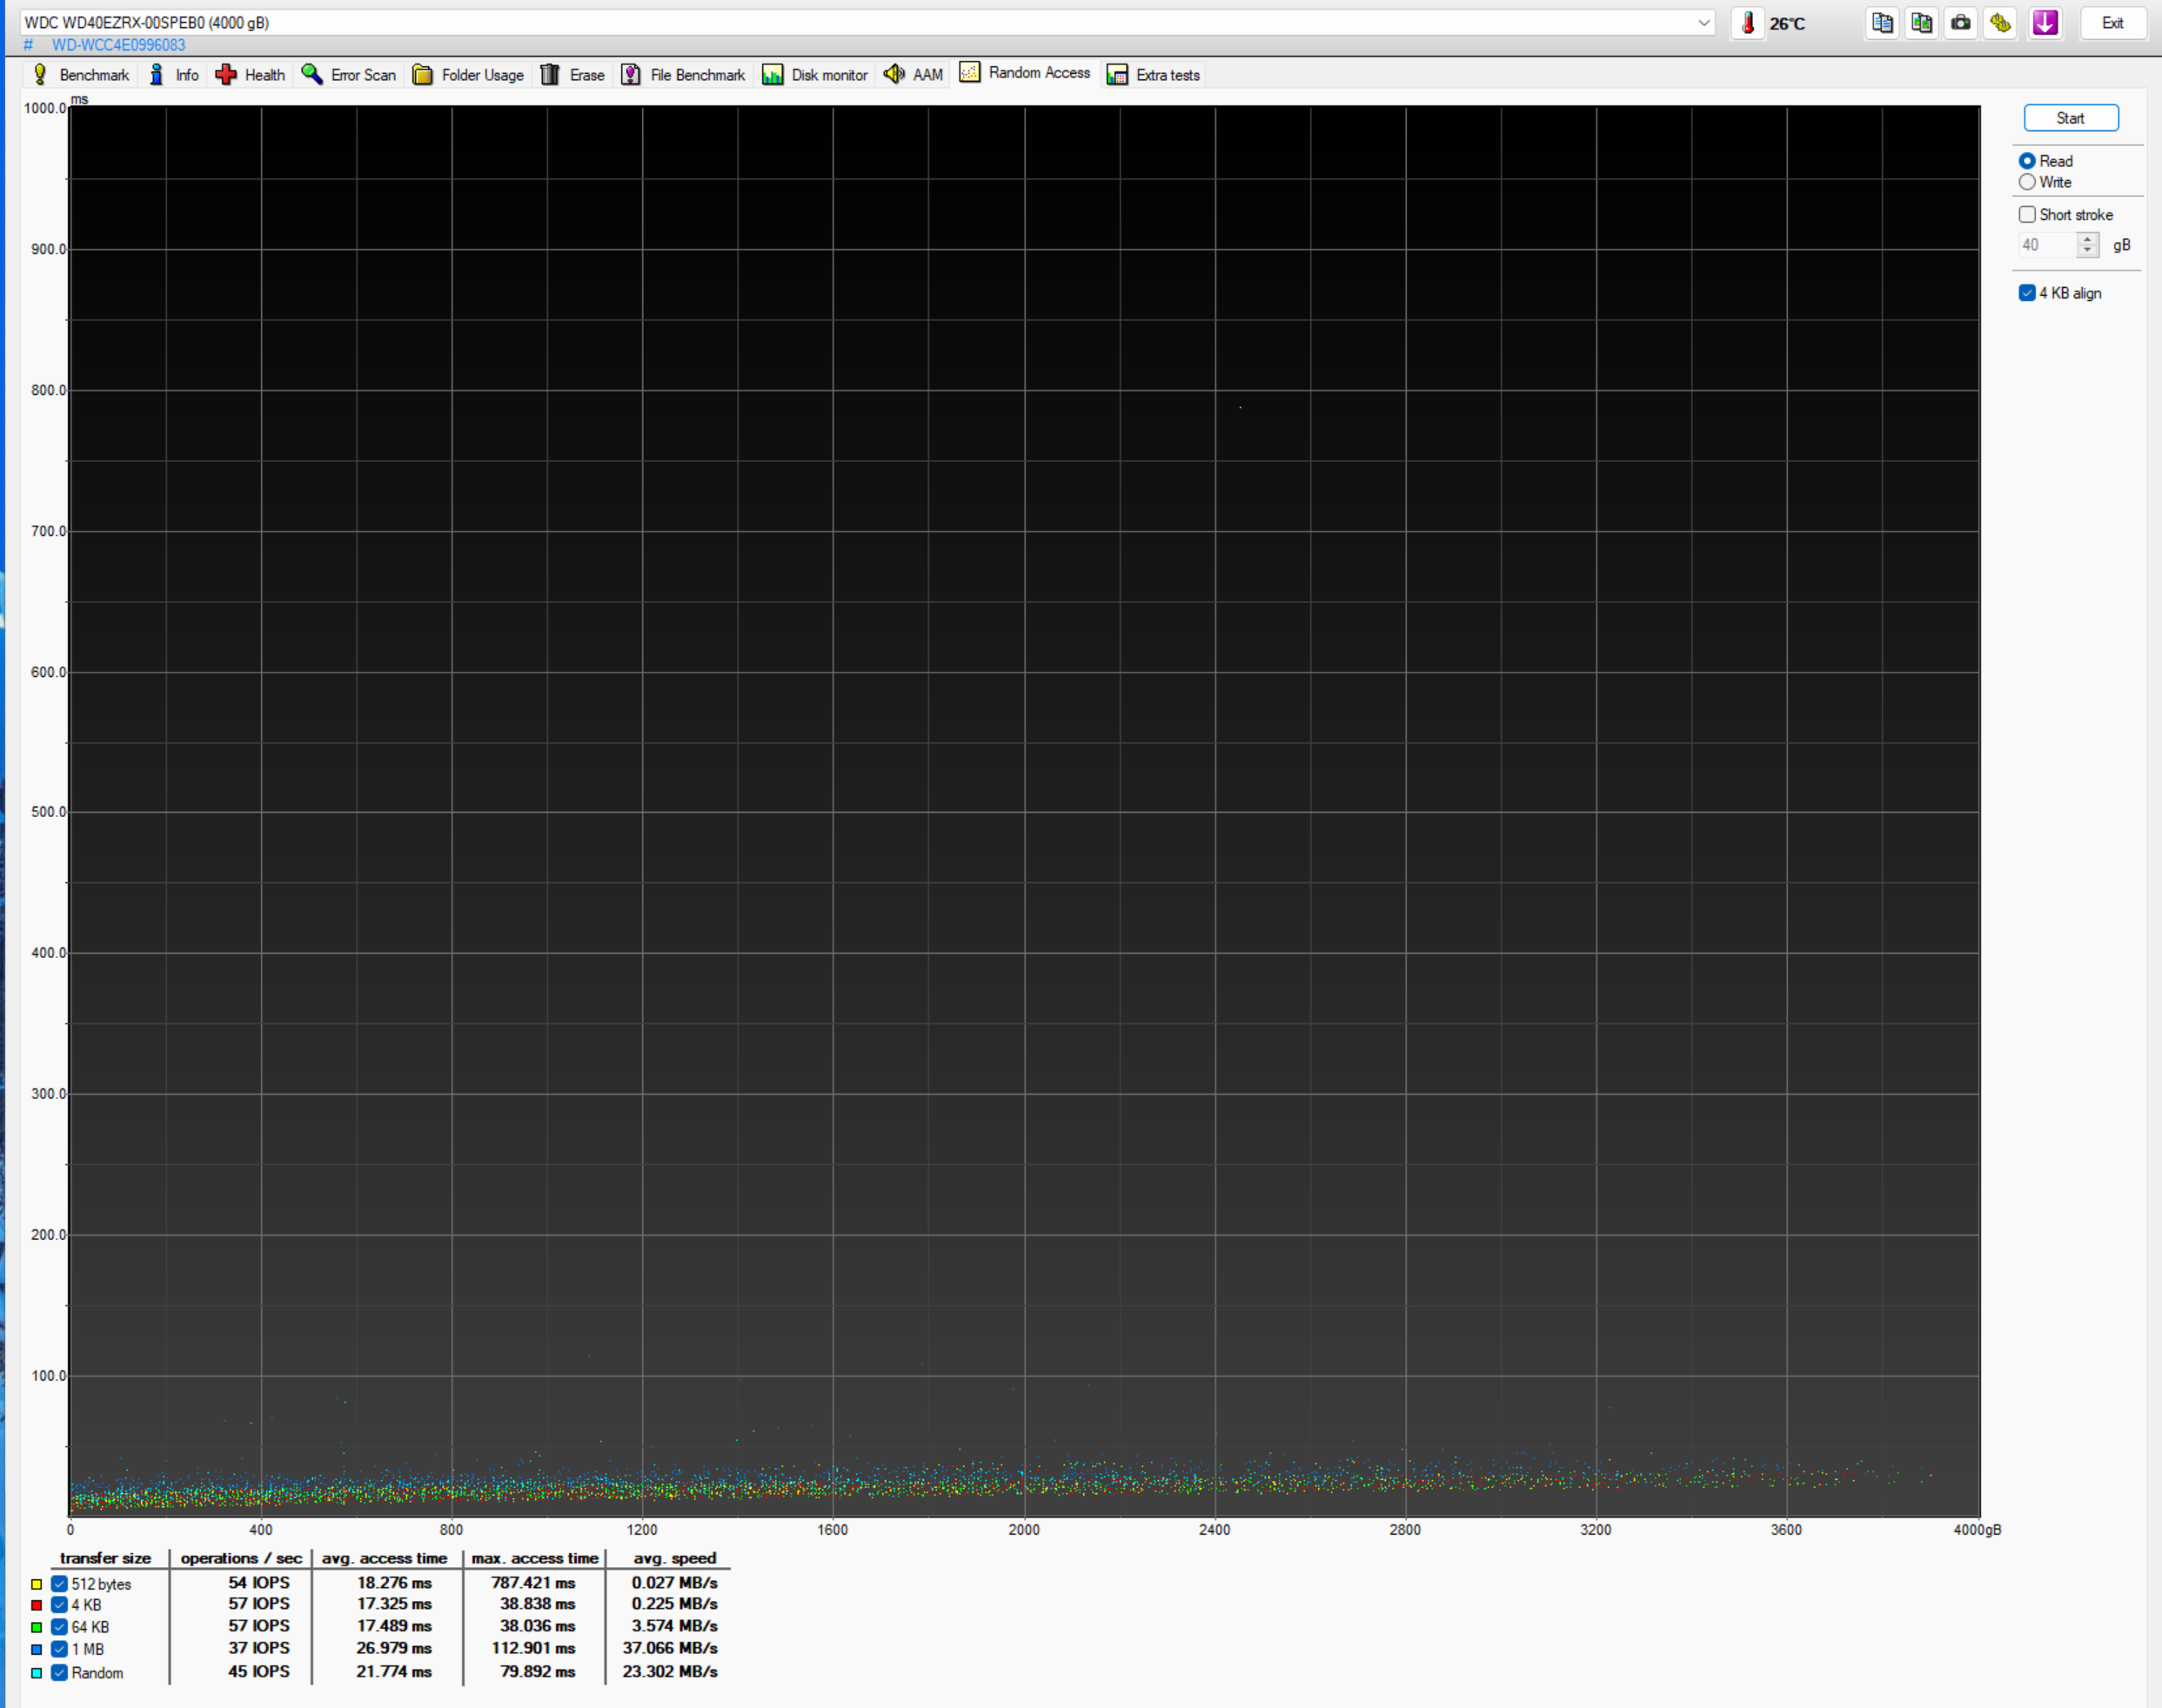Click the camera save screenshot icon
This screenshot has width=2162, height=1708.
click(1961, 23)
